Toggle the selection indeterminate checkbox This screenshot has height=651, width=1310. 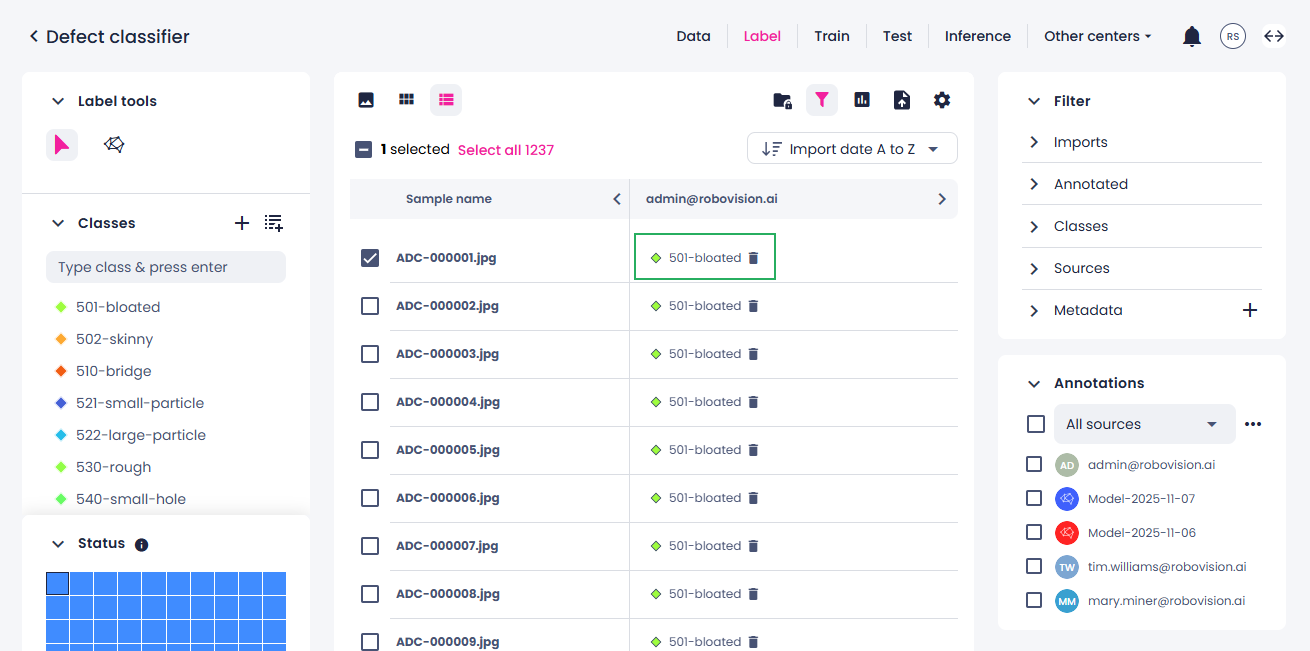tap(364, 150)
